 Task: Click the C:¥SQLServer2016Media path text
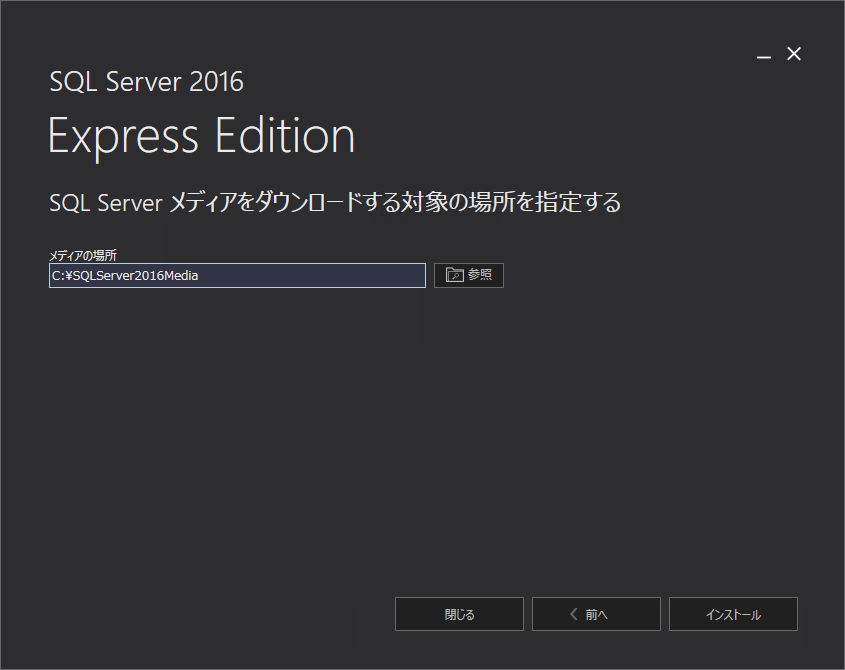pyautogui.click(x=125, y=275)
